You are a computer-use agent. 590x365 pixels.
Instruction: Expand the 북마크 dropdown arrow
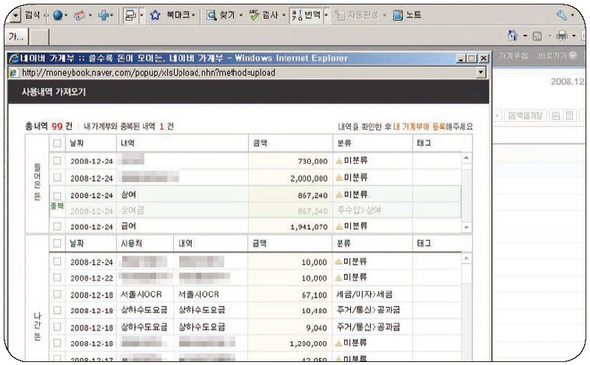tap(193, 15)
